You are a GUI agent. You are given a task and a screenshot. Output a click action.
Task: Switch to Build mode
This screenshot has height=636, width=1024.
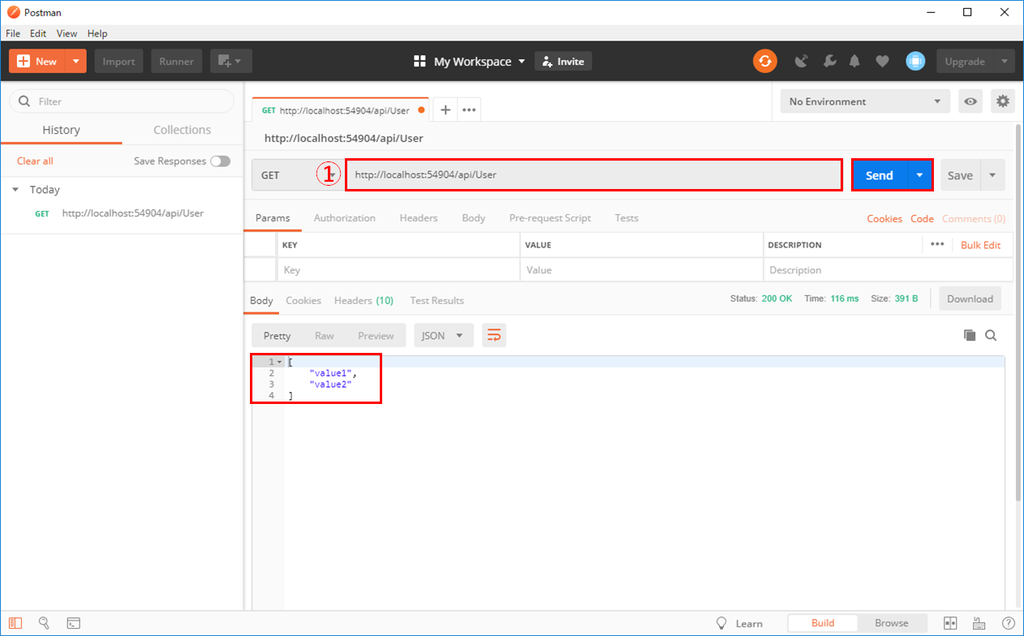coord(823,623)
